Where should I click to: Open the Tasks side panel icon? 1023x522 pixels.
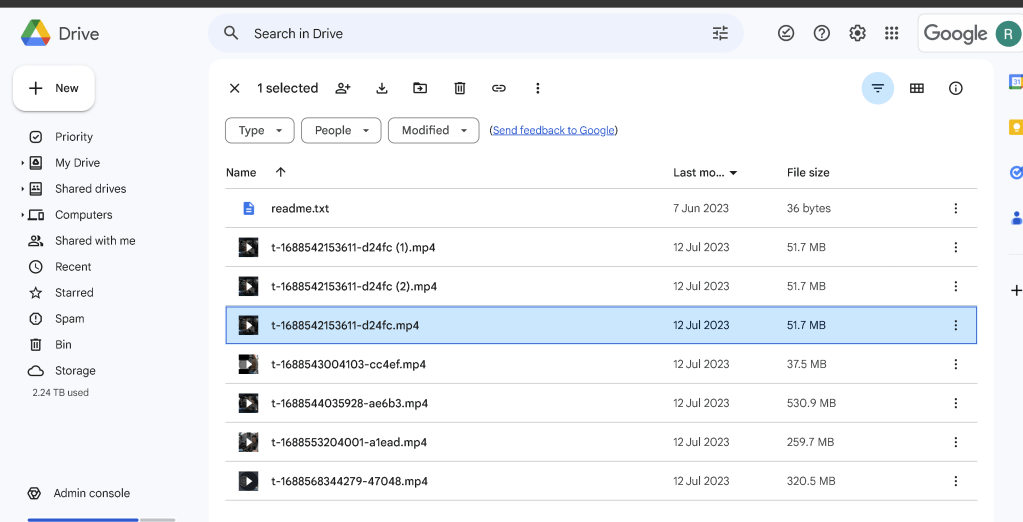[1016, 173]
